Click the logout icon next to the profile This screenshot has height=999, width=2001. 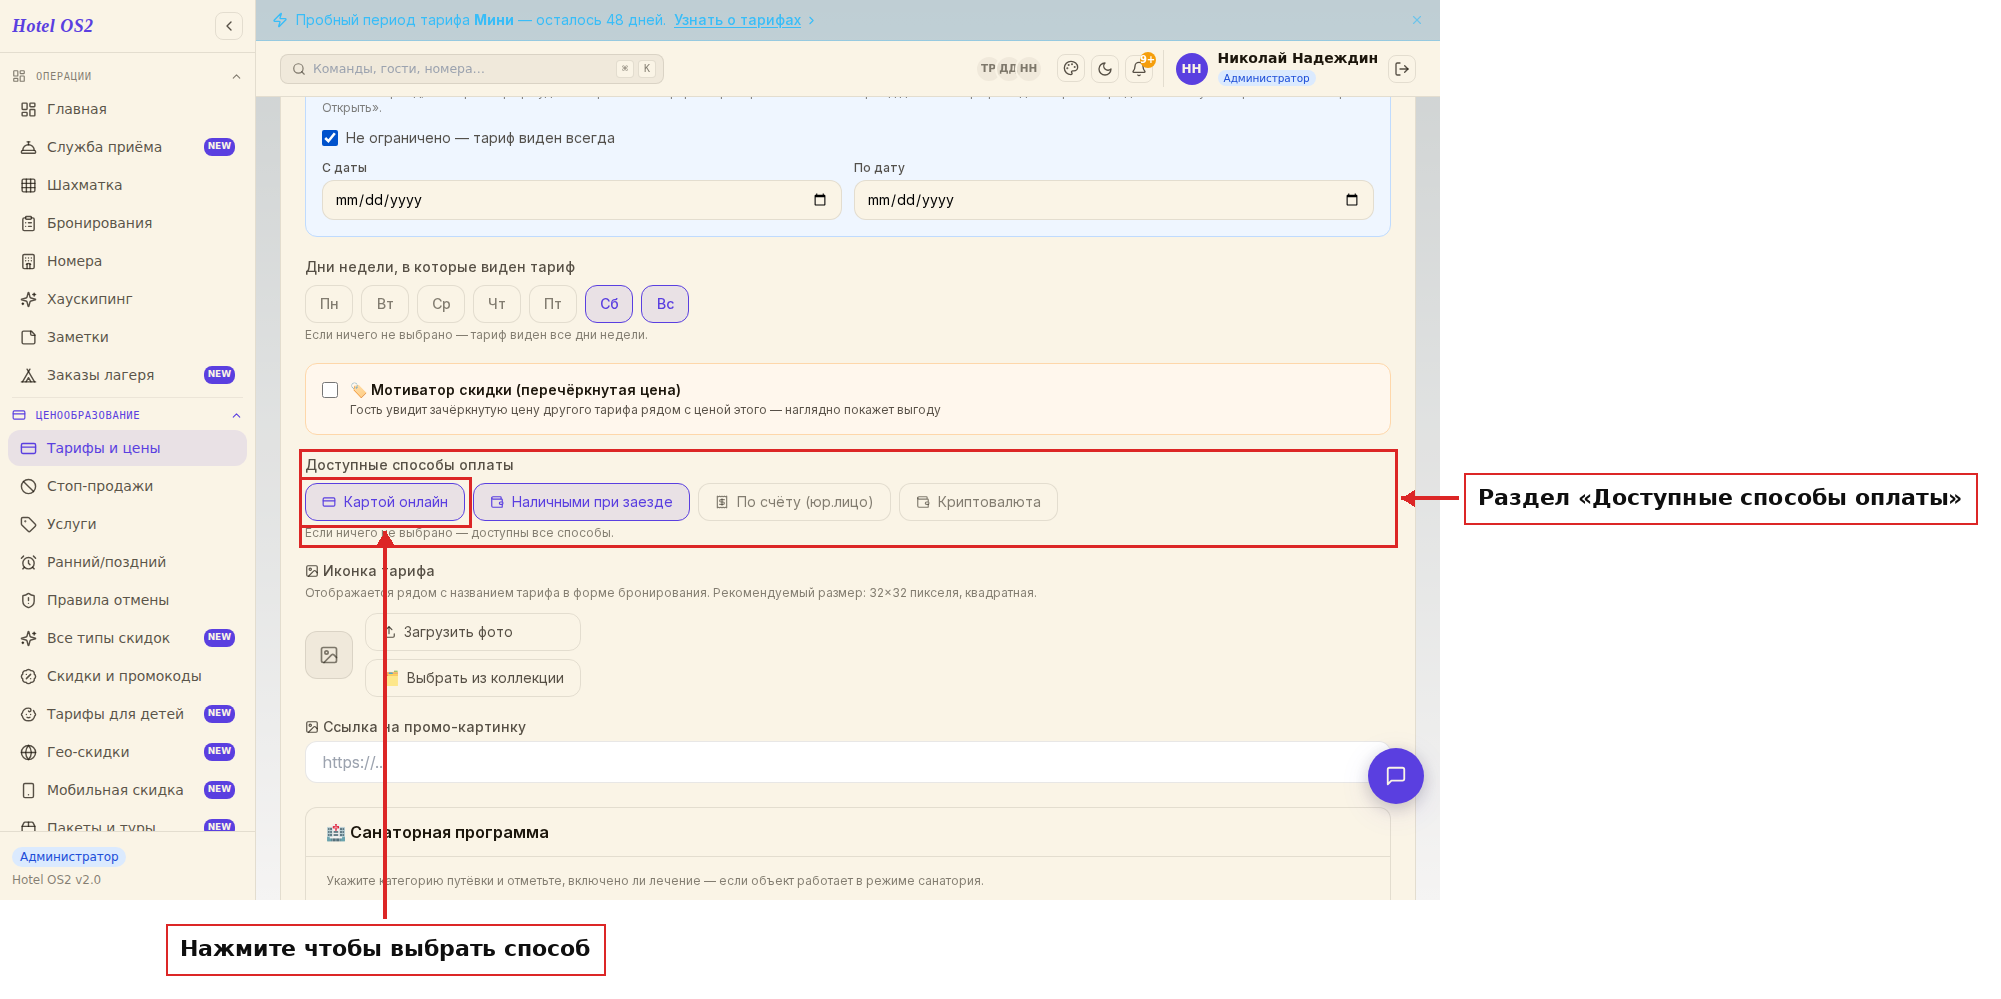(x=1402, y=69)
